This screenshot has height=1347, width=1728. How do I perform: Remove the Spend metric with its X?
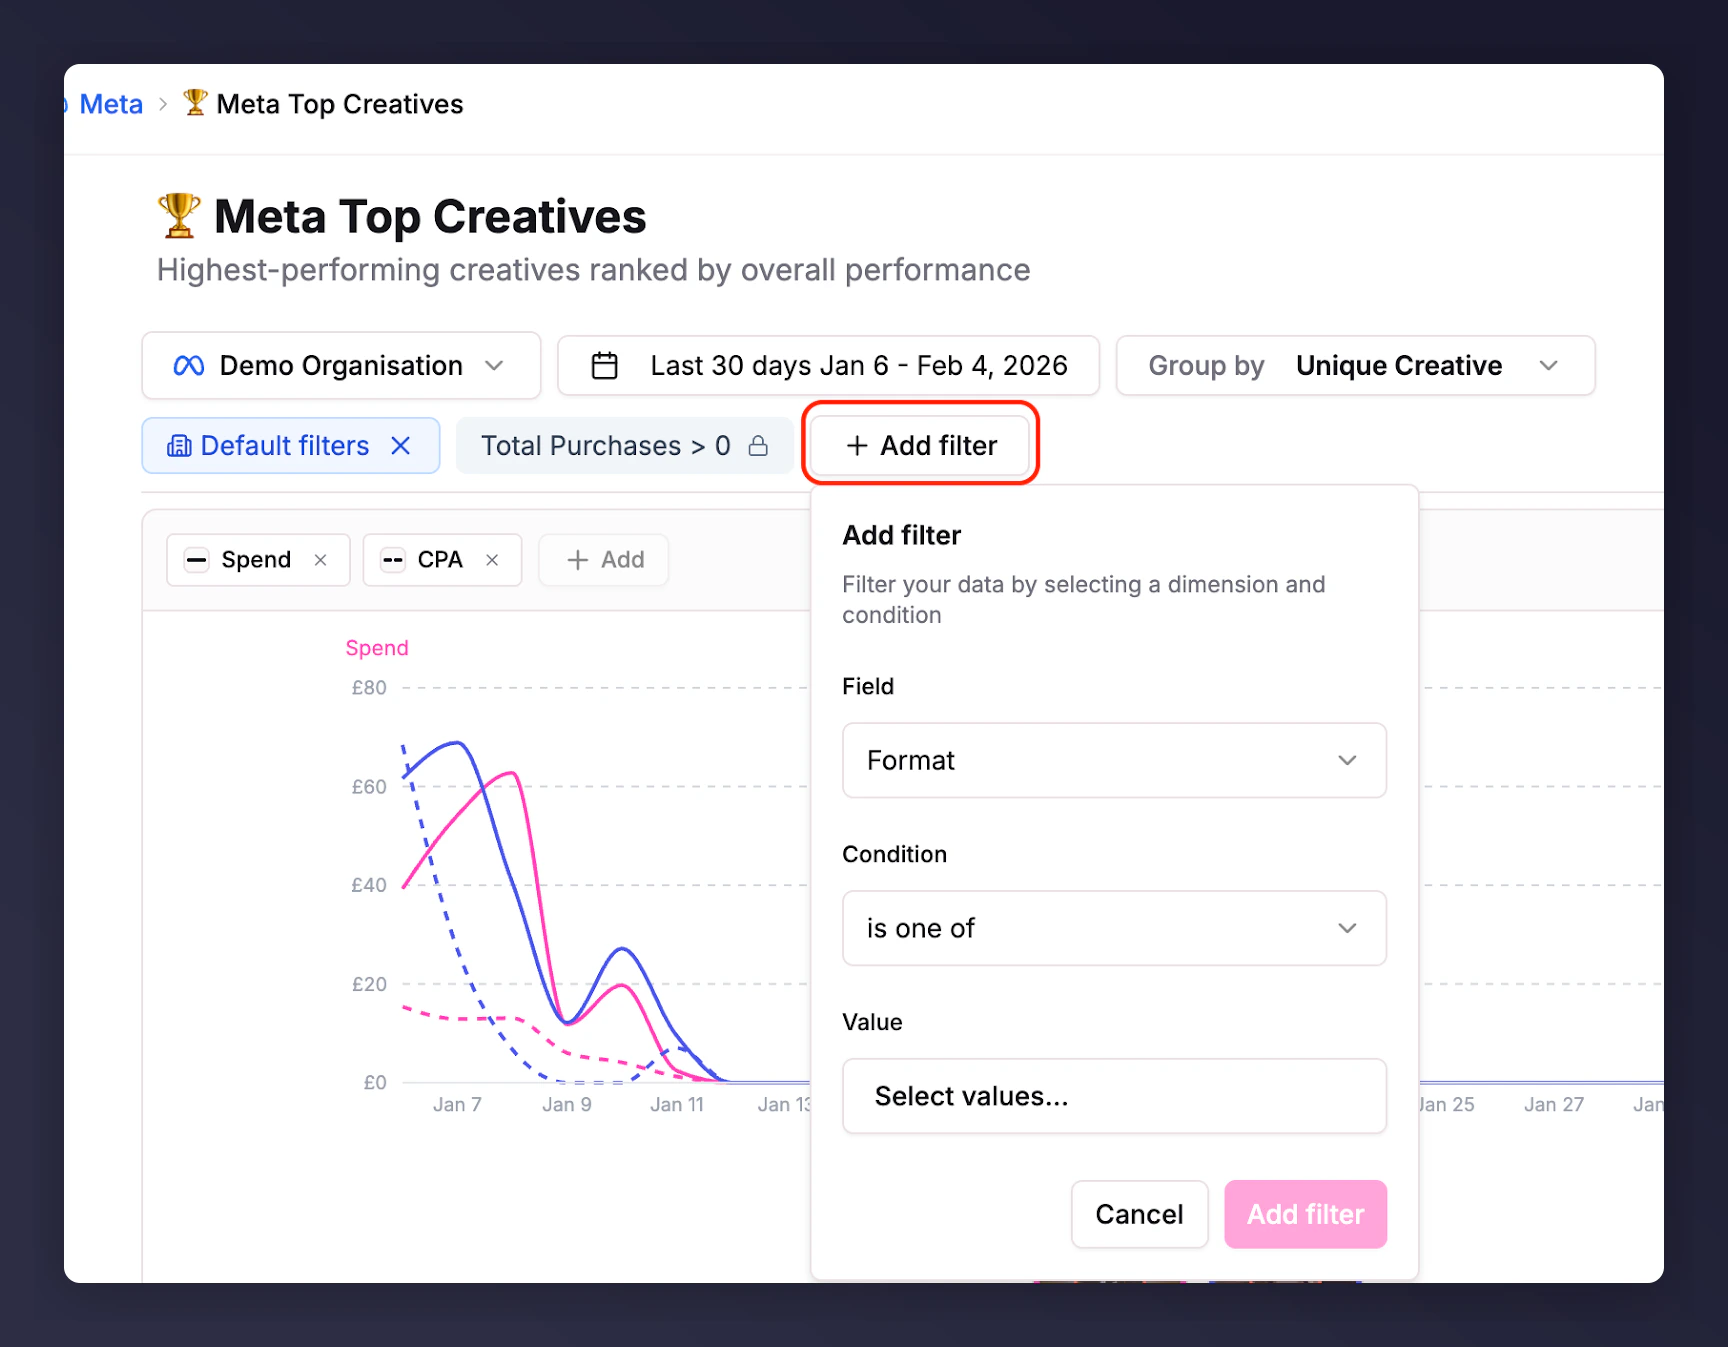point(321,560)
